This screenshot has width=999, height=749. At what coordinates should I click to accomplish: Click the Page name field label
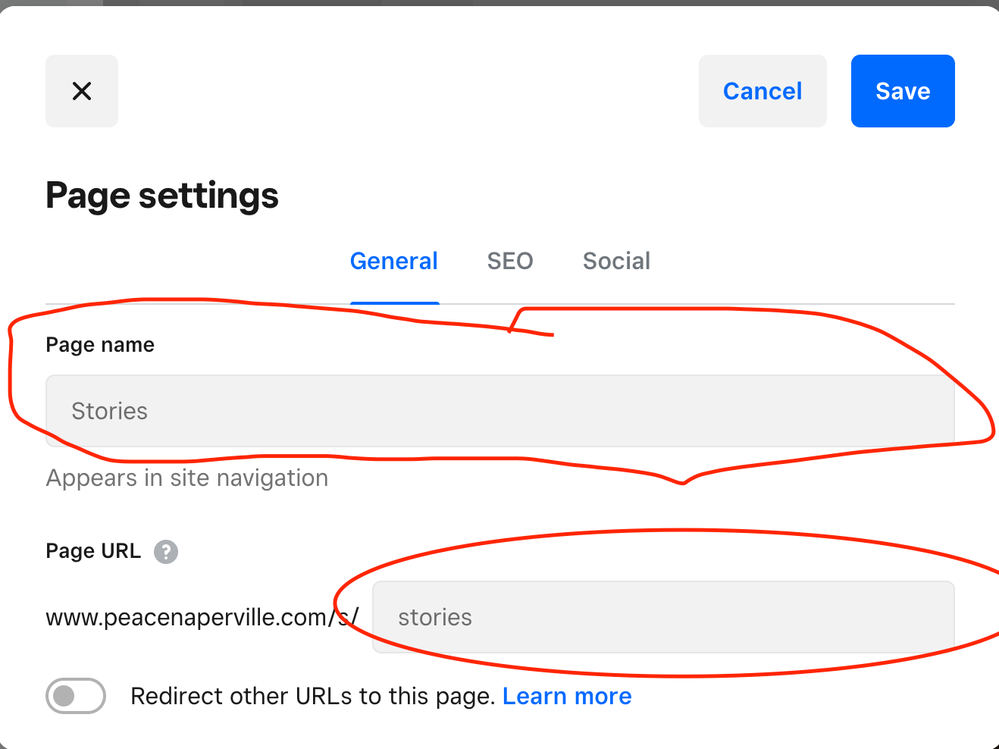click(100, 345)
